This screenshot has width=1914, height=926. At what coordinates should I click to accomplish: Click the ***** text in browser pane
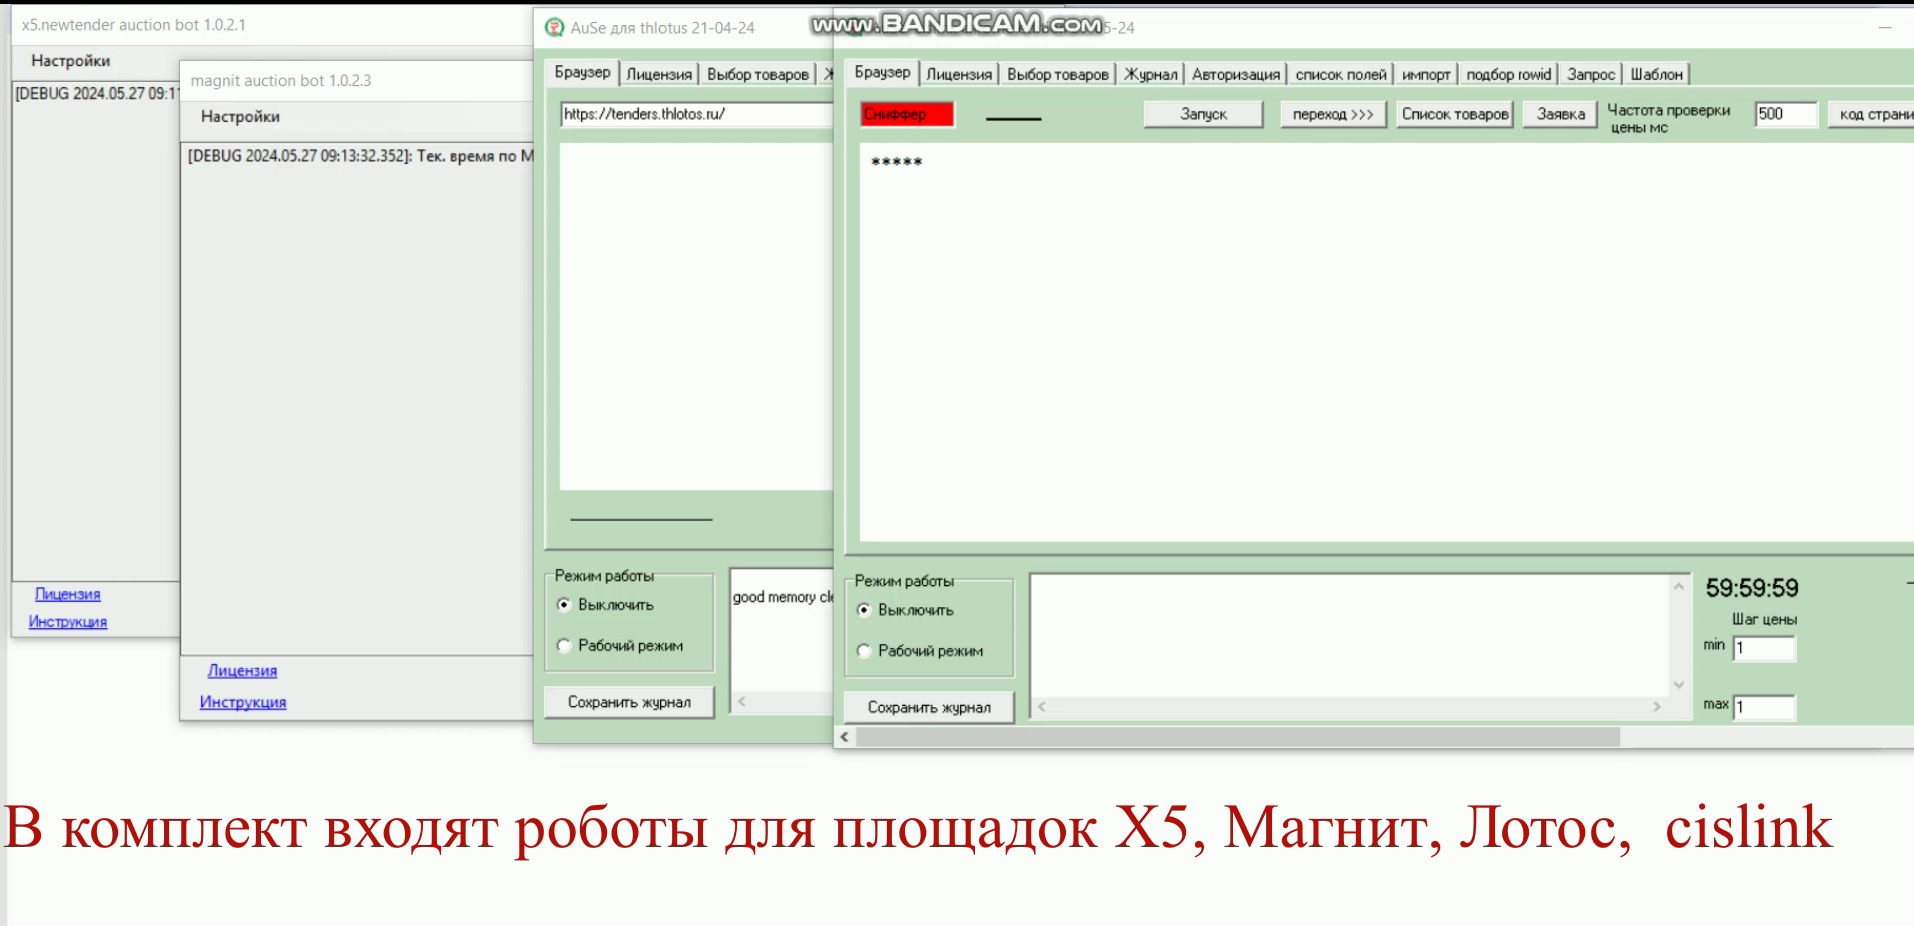tap(896, 161)
